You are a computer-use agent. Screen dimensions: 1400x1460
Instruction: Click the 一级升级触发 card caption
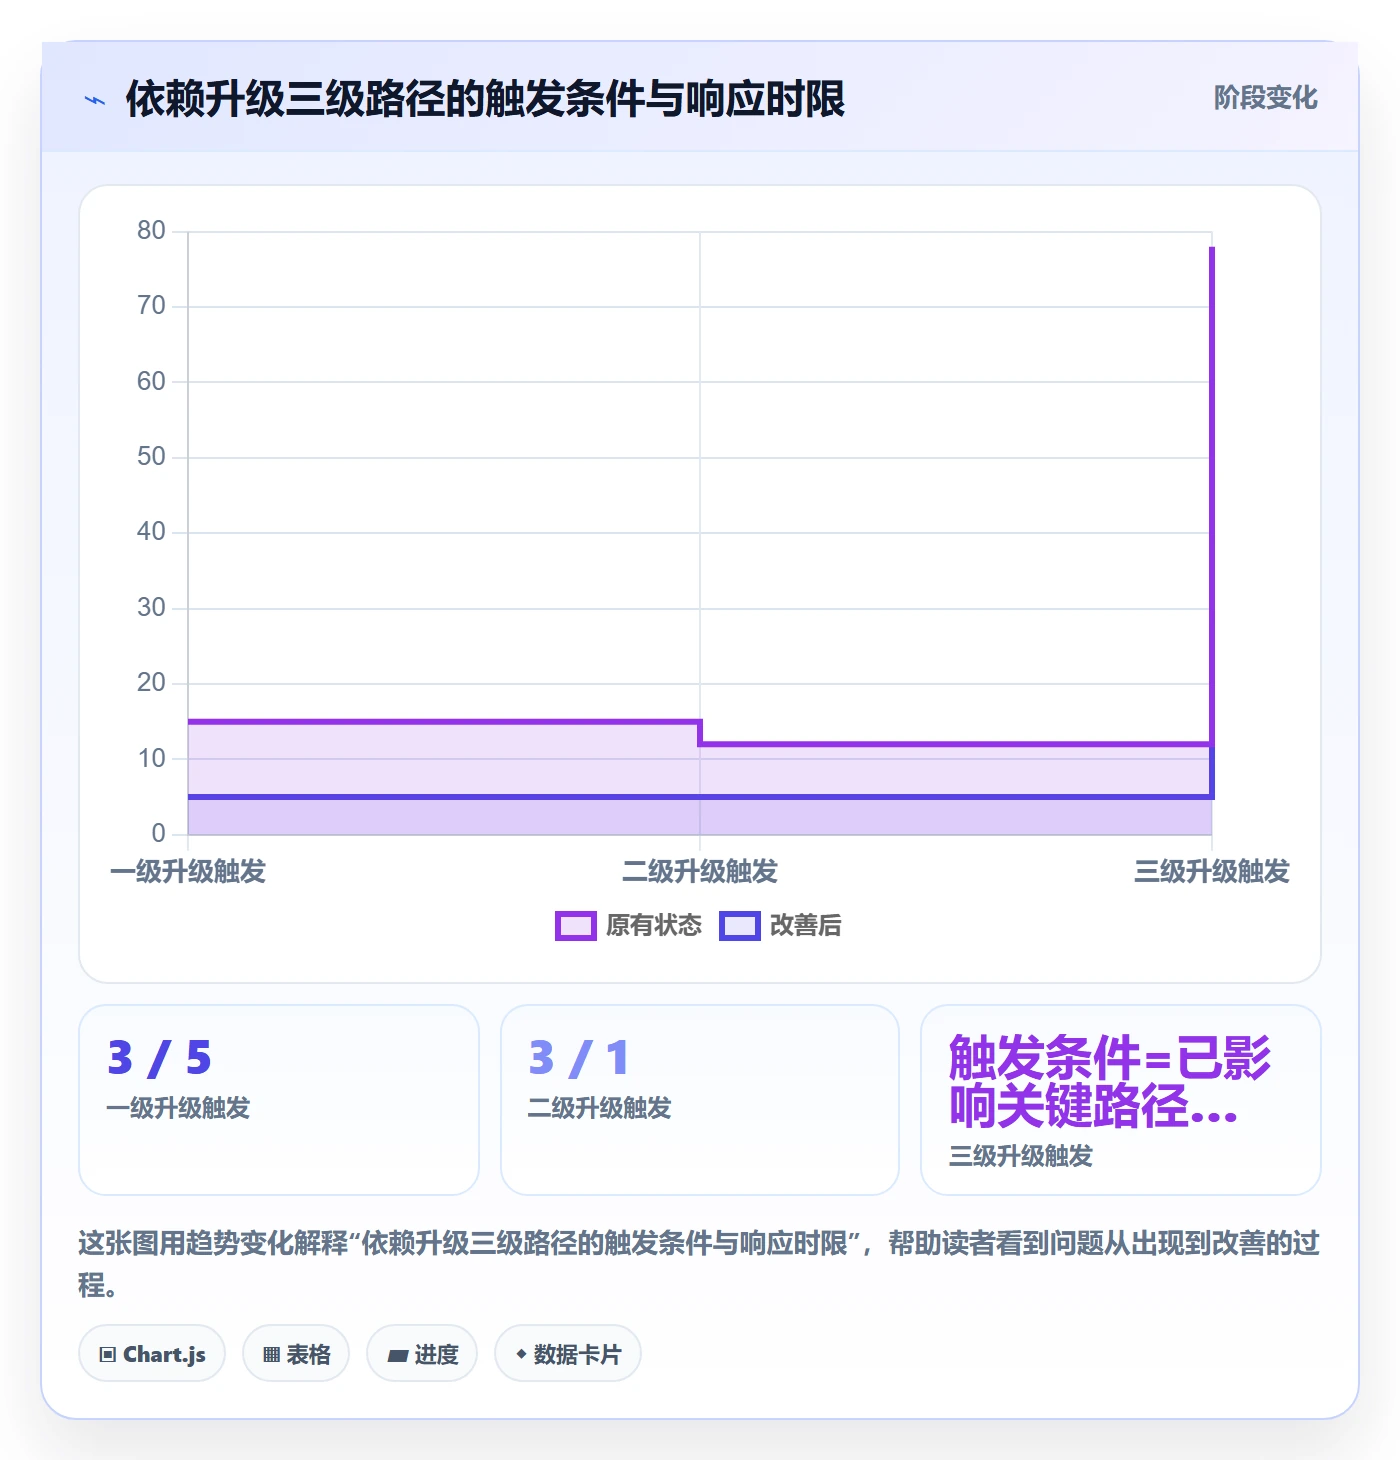(178, 1108)
